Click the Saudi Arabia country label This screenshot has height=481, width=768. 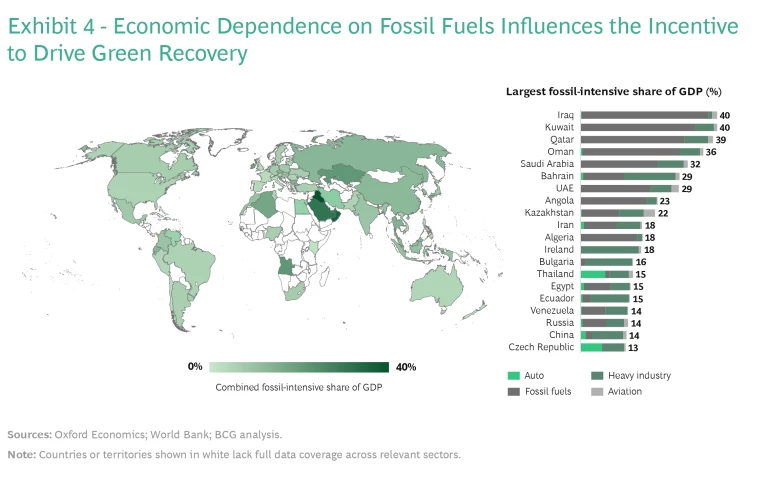click(x=547, y=164)
